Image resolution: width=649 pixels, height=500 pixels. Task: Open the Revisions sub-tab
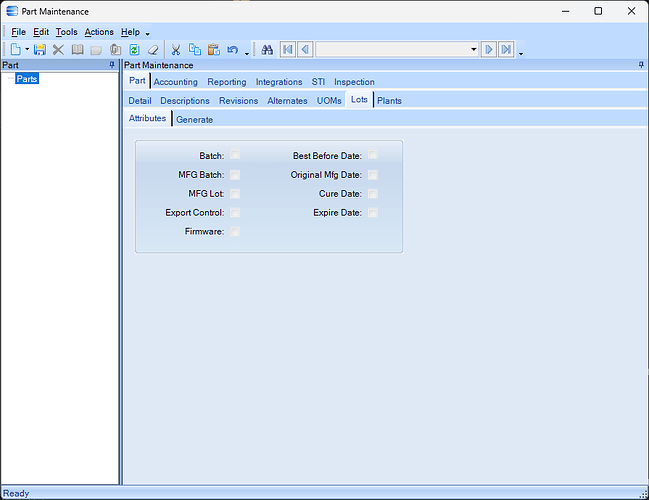[238, 101]
